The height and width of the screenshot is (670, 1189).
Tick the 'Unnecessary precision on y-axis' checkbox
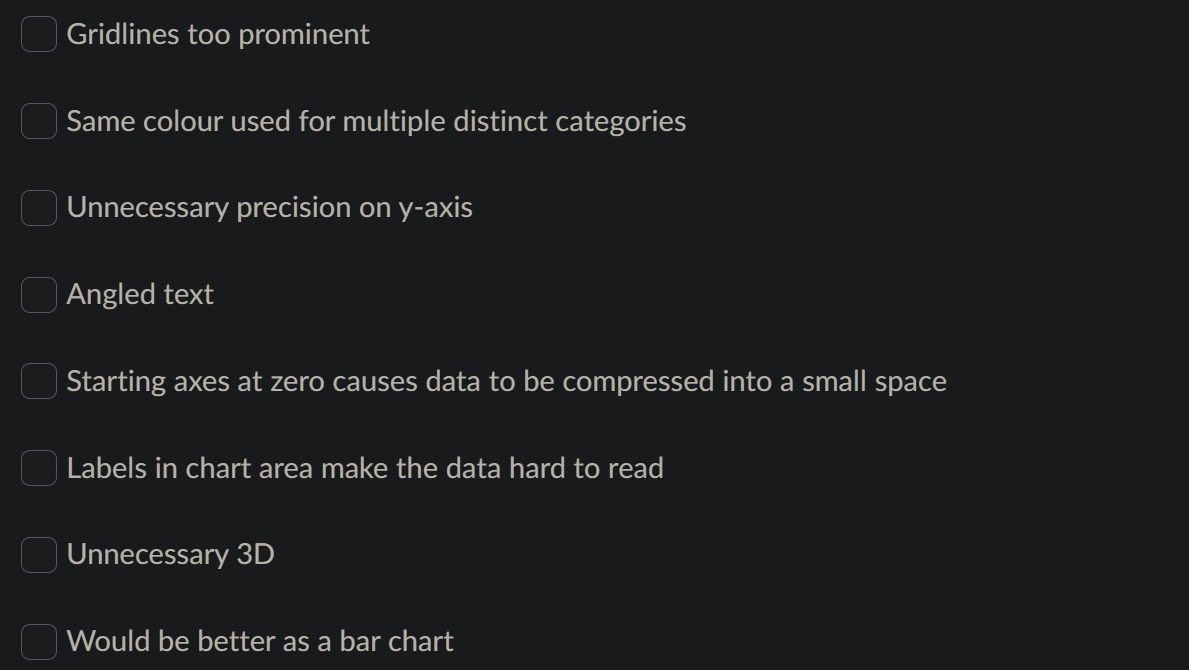(x=38, y=208)
